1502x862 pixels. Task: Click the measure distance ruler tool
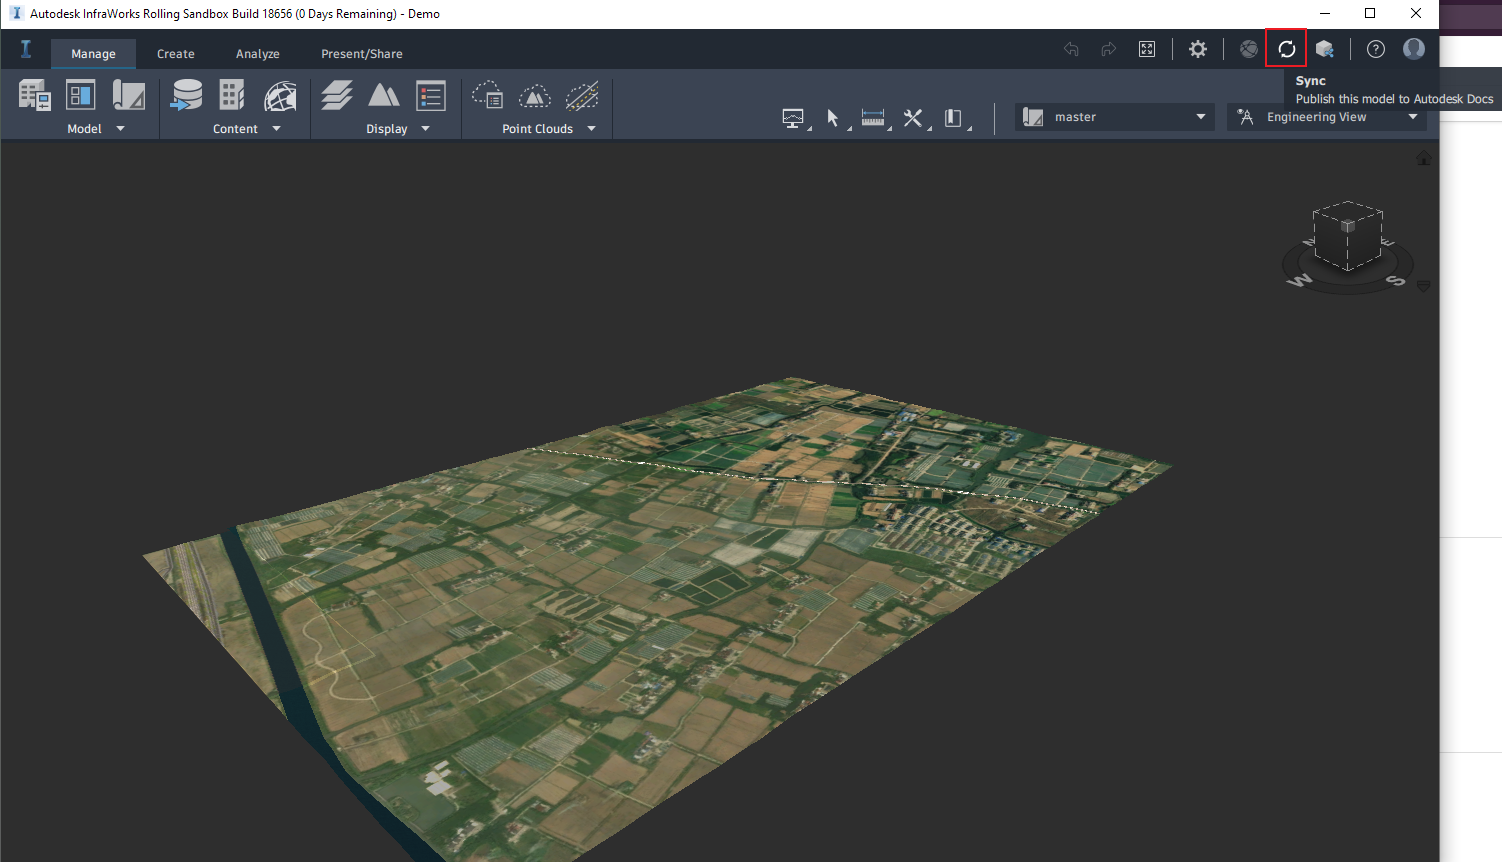(x=872, y=118)
